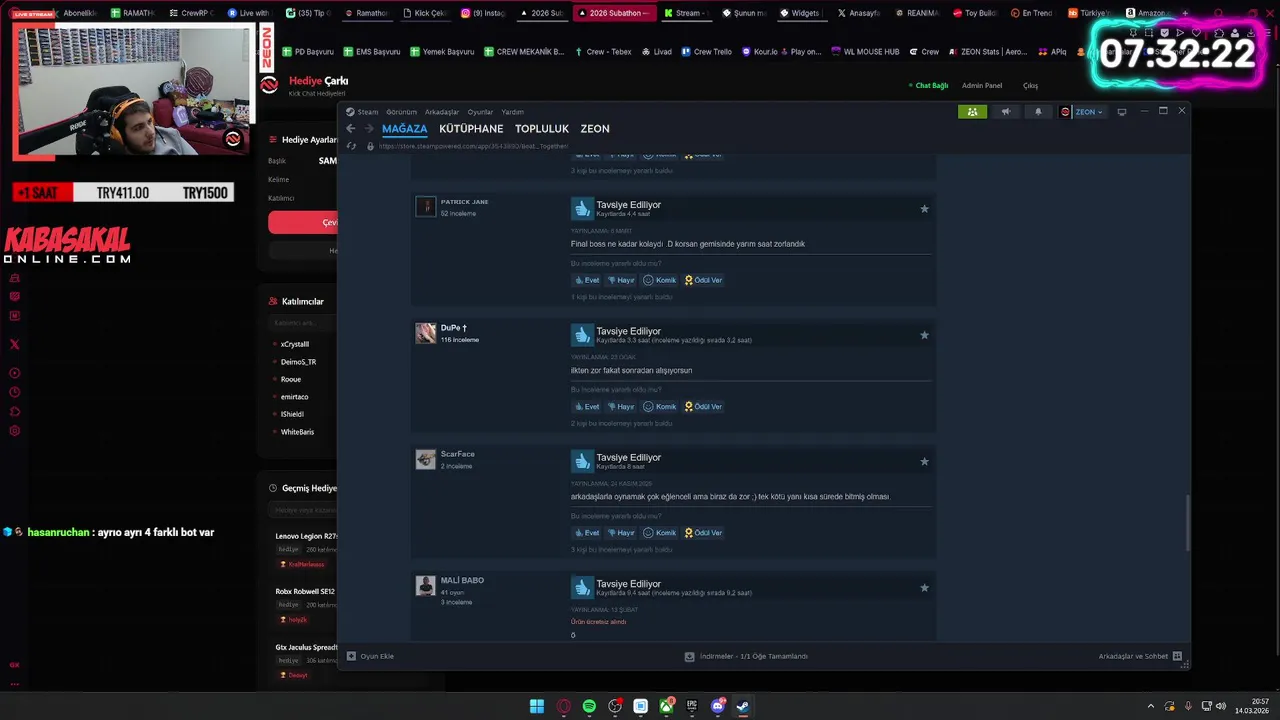
Task: Switch to the MAĞAZA tab
Action: (x=404, y=129)
